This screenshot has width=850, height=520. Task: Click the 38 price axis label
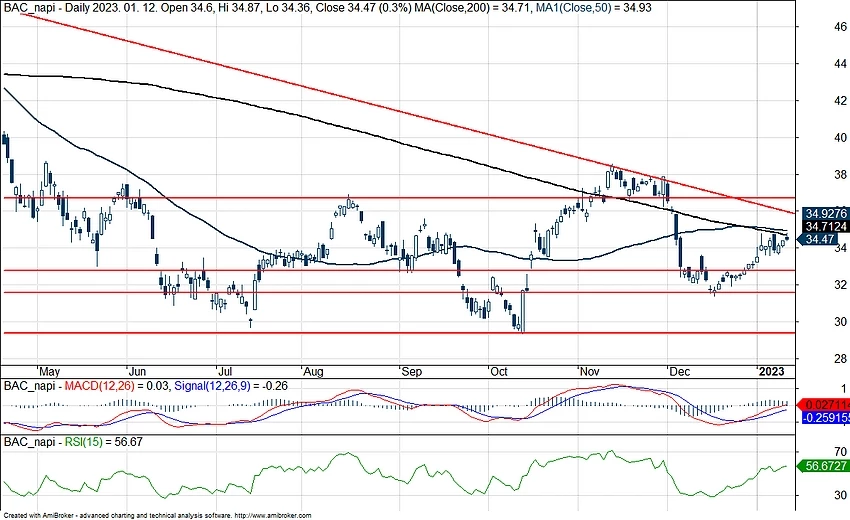point(840,175)
